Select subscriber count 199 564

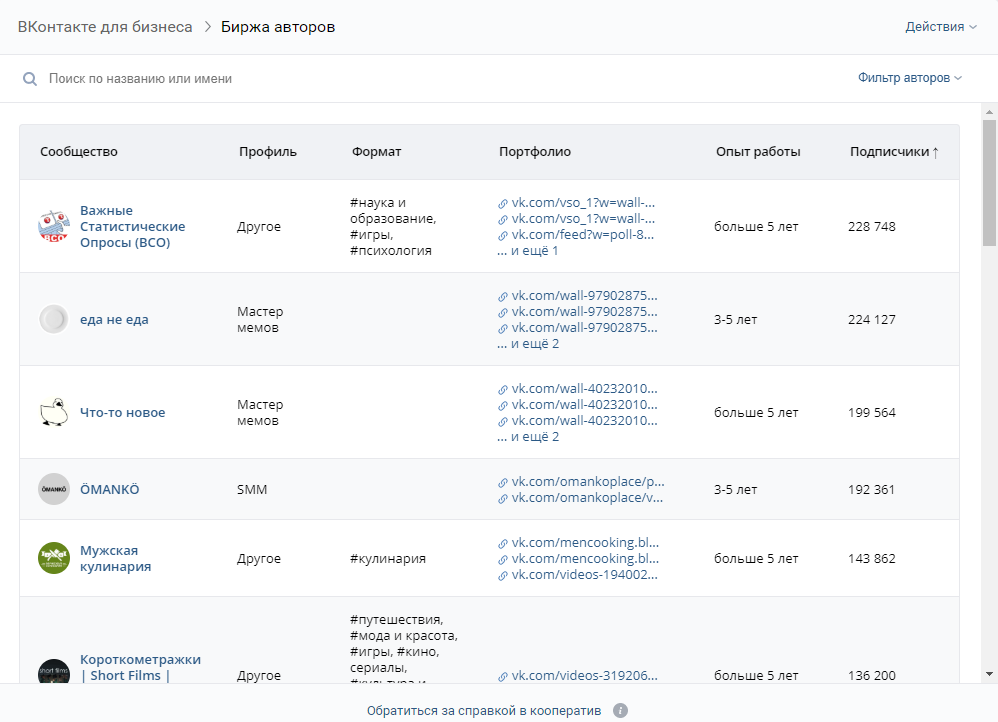(x=872, y=413)
